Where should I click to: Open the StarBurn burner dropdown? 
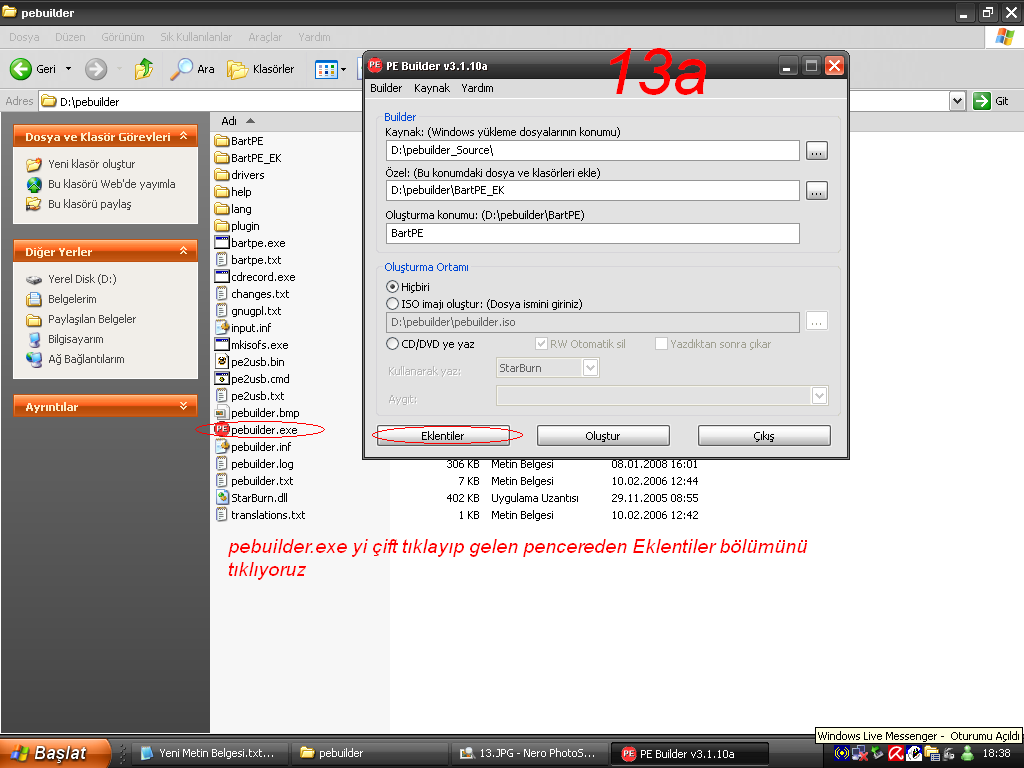coord(590,368)
